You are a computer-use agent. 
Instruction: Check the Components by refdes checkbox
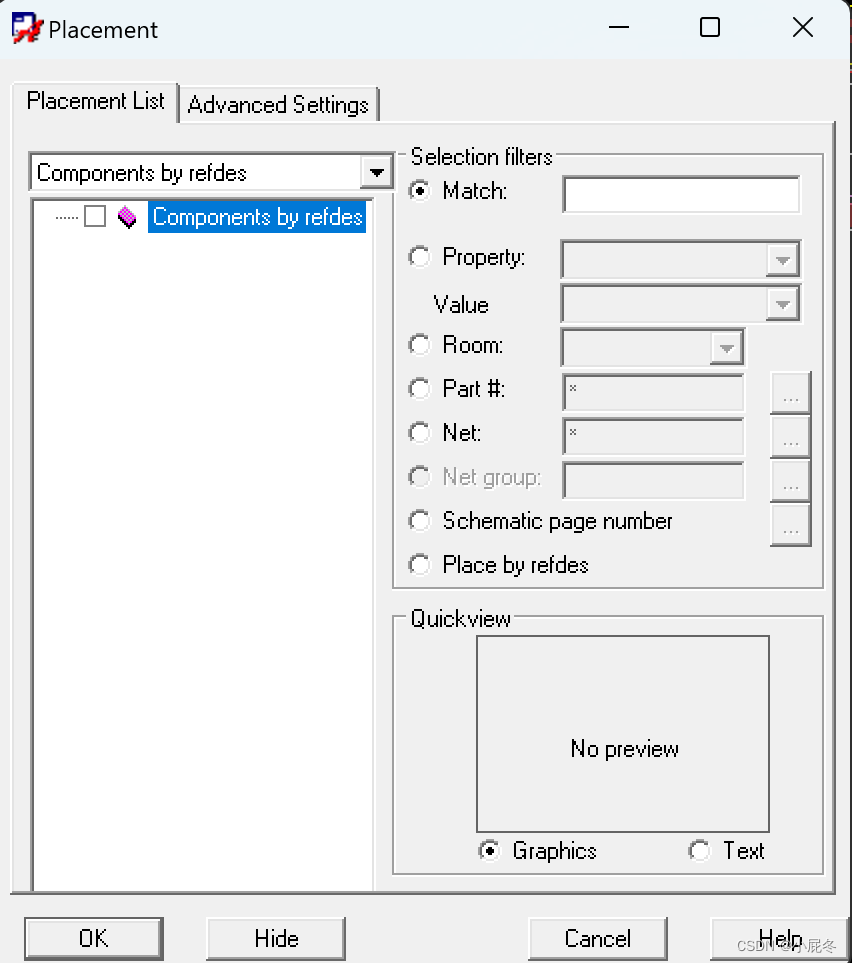pyautogui.click(x=95, y=216)
